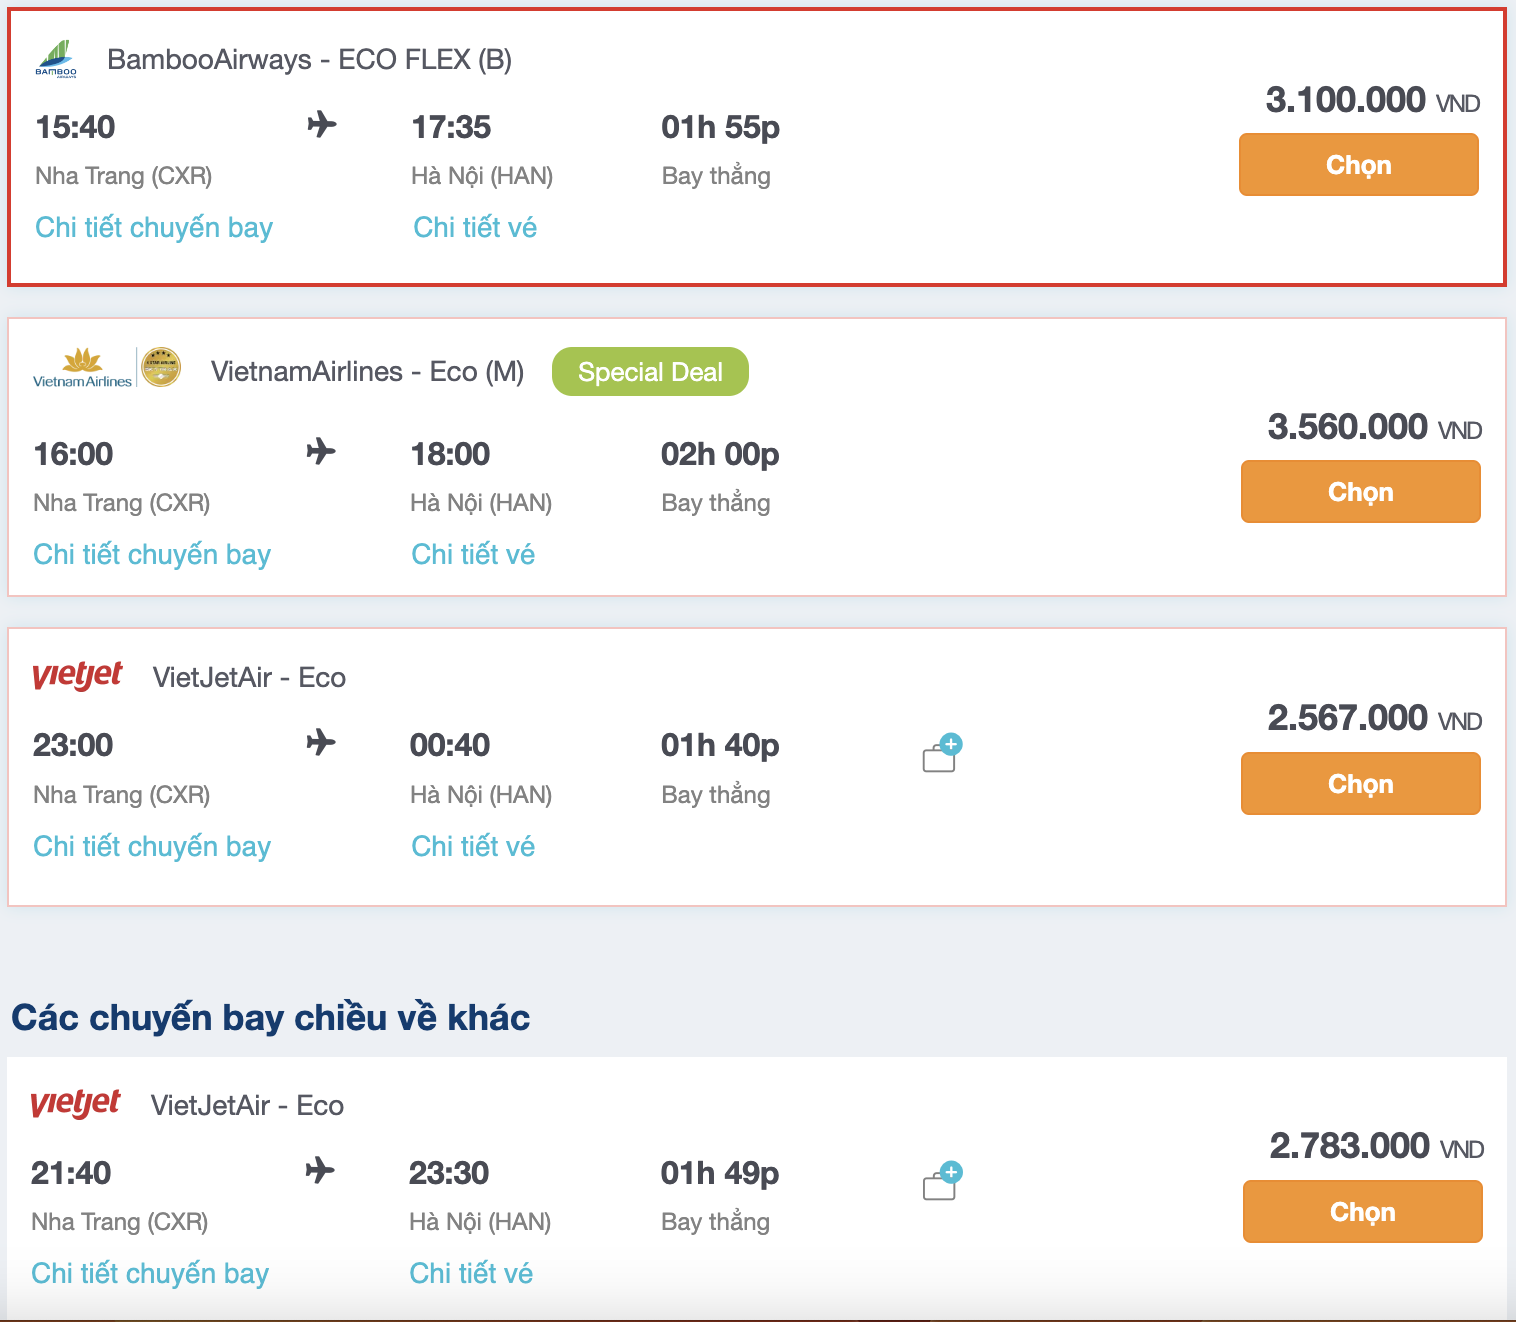Screen dimensions: 1516x1322
Task: Expand Chi tiết vé on the Vietnam Airlines flight
Action: coord(473,553)
